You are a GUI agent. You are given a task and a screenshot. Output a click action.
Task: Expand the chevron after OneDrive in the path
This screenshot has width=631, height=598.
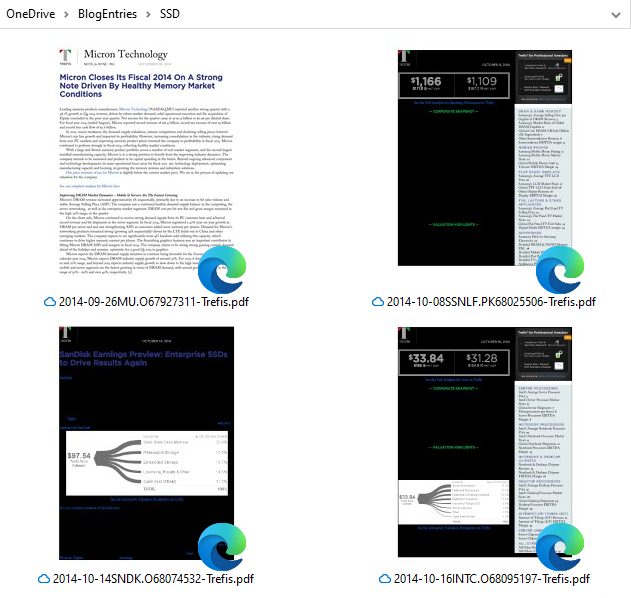click(x=66, y=14)
